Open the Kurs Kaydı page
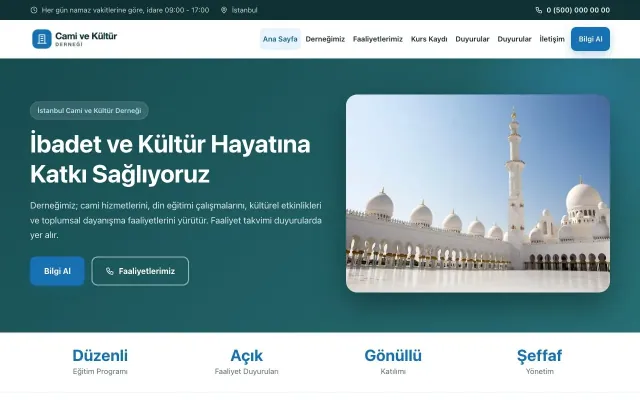This screenshot has width=640, height=400. (429, 39)
